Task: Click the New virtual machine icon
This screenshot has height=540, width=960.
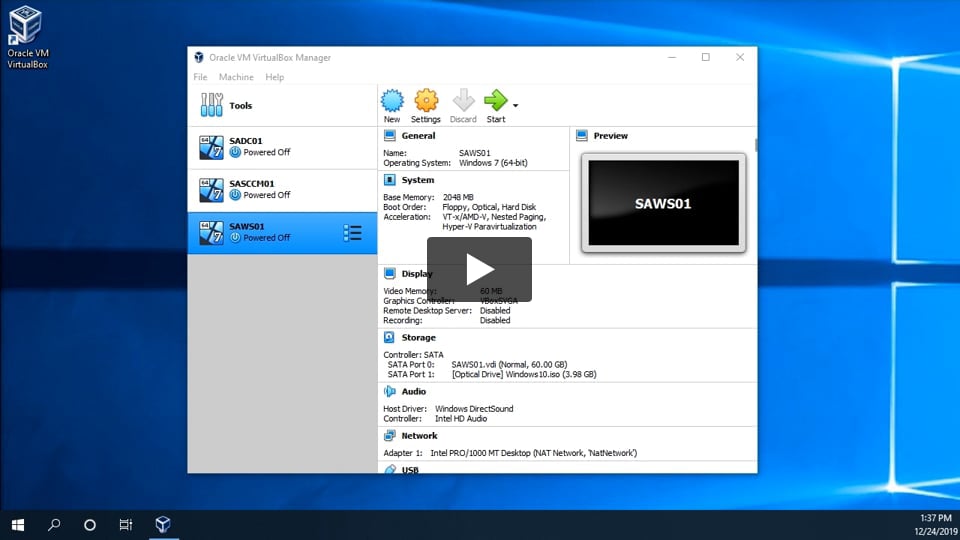Action: pos(392,101)
